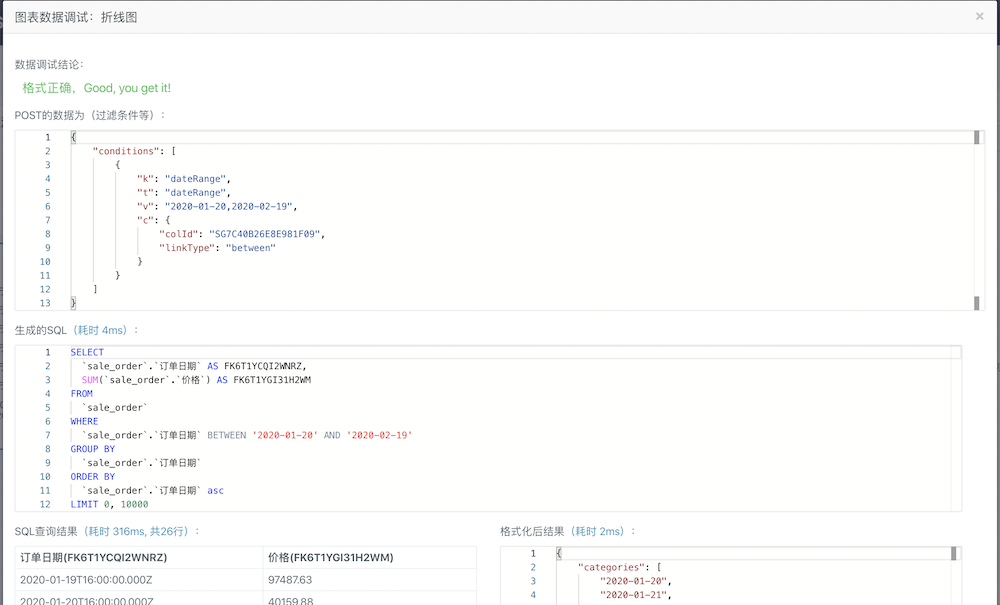Image resolution: width=1000 pixels, height=605 pixels.
Task: Click the 订单日期 AS FK6T1YCQI2WNRZ line
Action: (x=194, y=367)
